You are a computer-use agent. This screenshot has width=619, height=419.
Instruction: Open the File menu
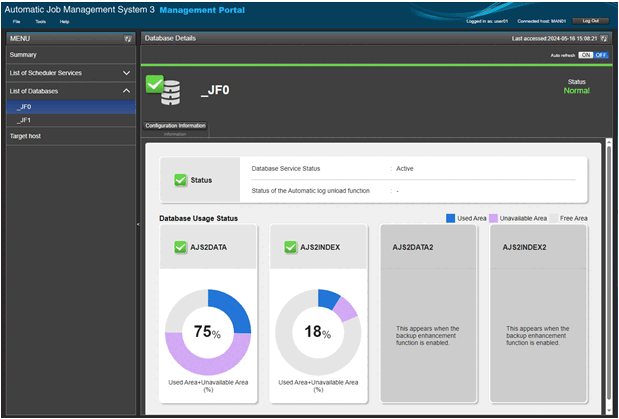point(17,21)
